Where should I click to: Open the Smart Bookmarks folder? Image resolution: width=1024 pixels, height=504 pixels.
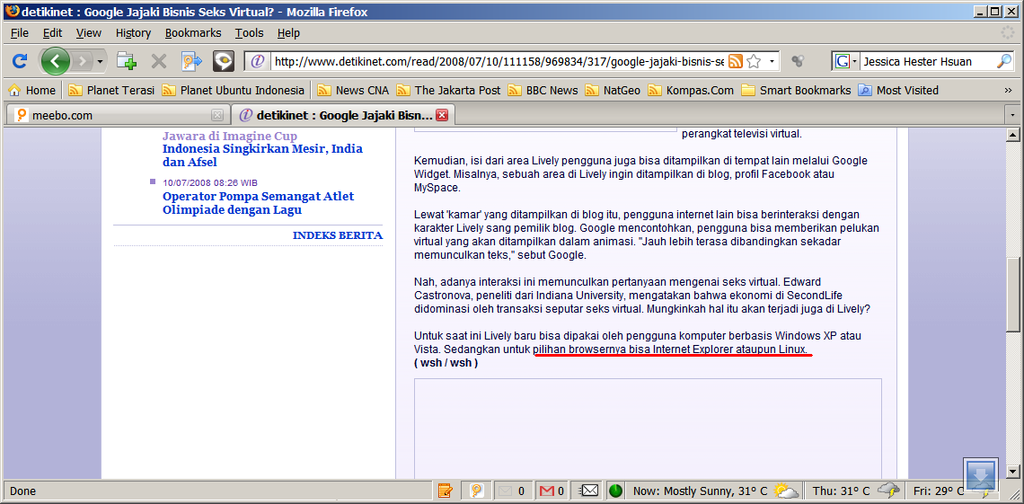797,90
